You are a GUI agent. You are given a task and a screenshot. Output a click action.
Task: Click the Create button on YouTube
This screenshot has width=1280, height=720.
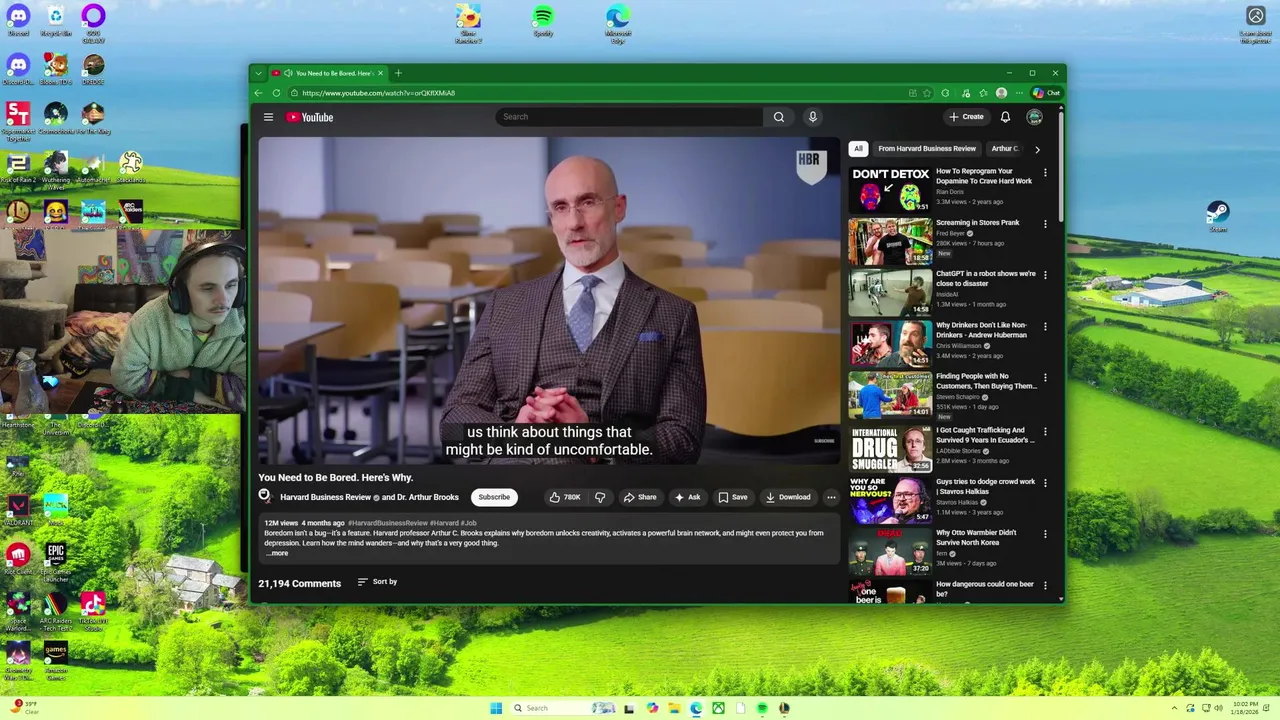pos(966,117)
